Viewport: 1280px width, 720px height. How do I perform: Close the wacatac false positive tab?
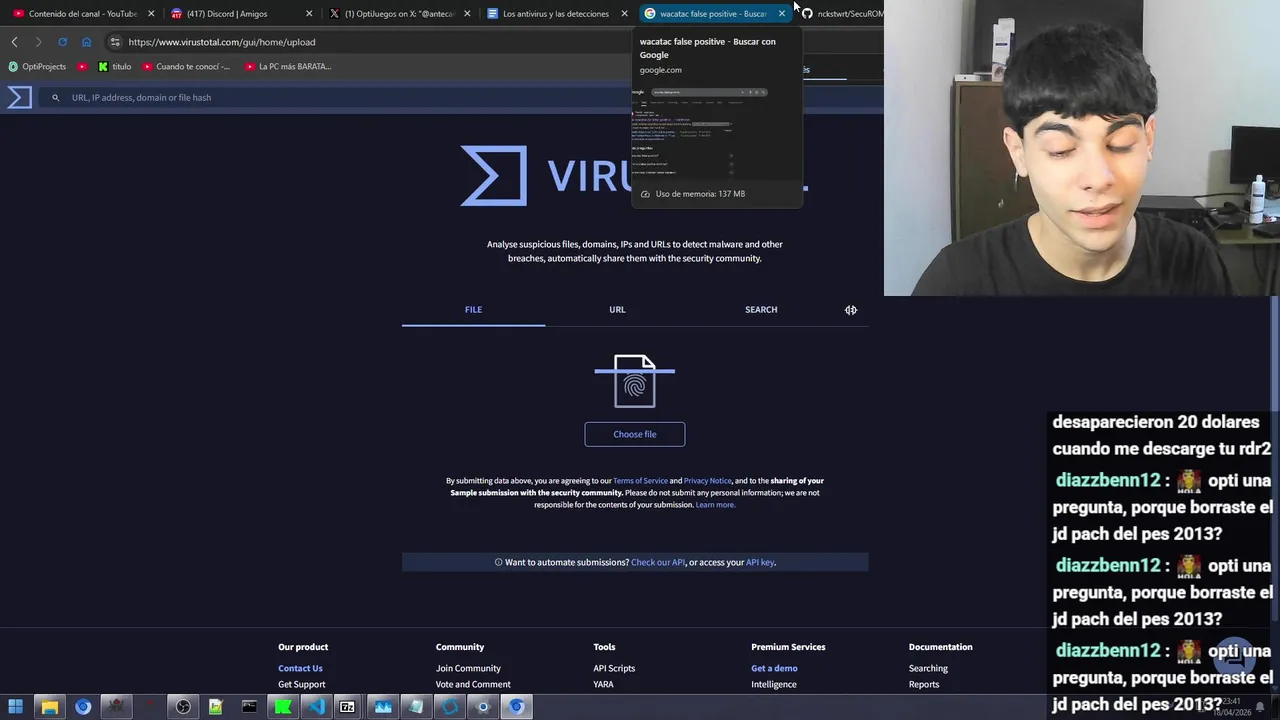coord(782,14)
